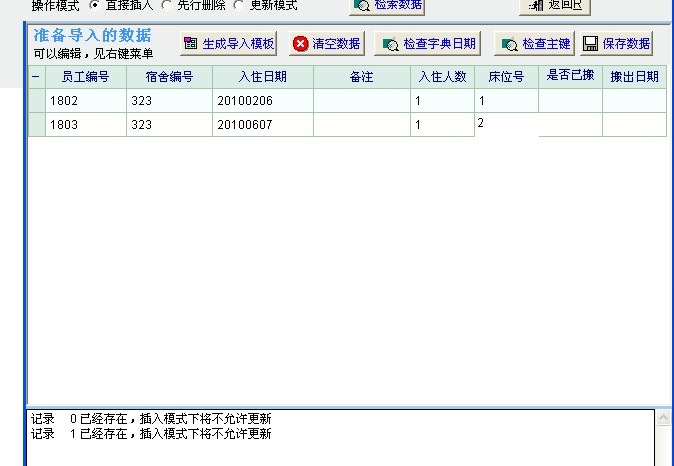Run 检查字典日期 check
The image size is (674, 466).
(430, 44)
